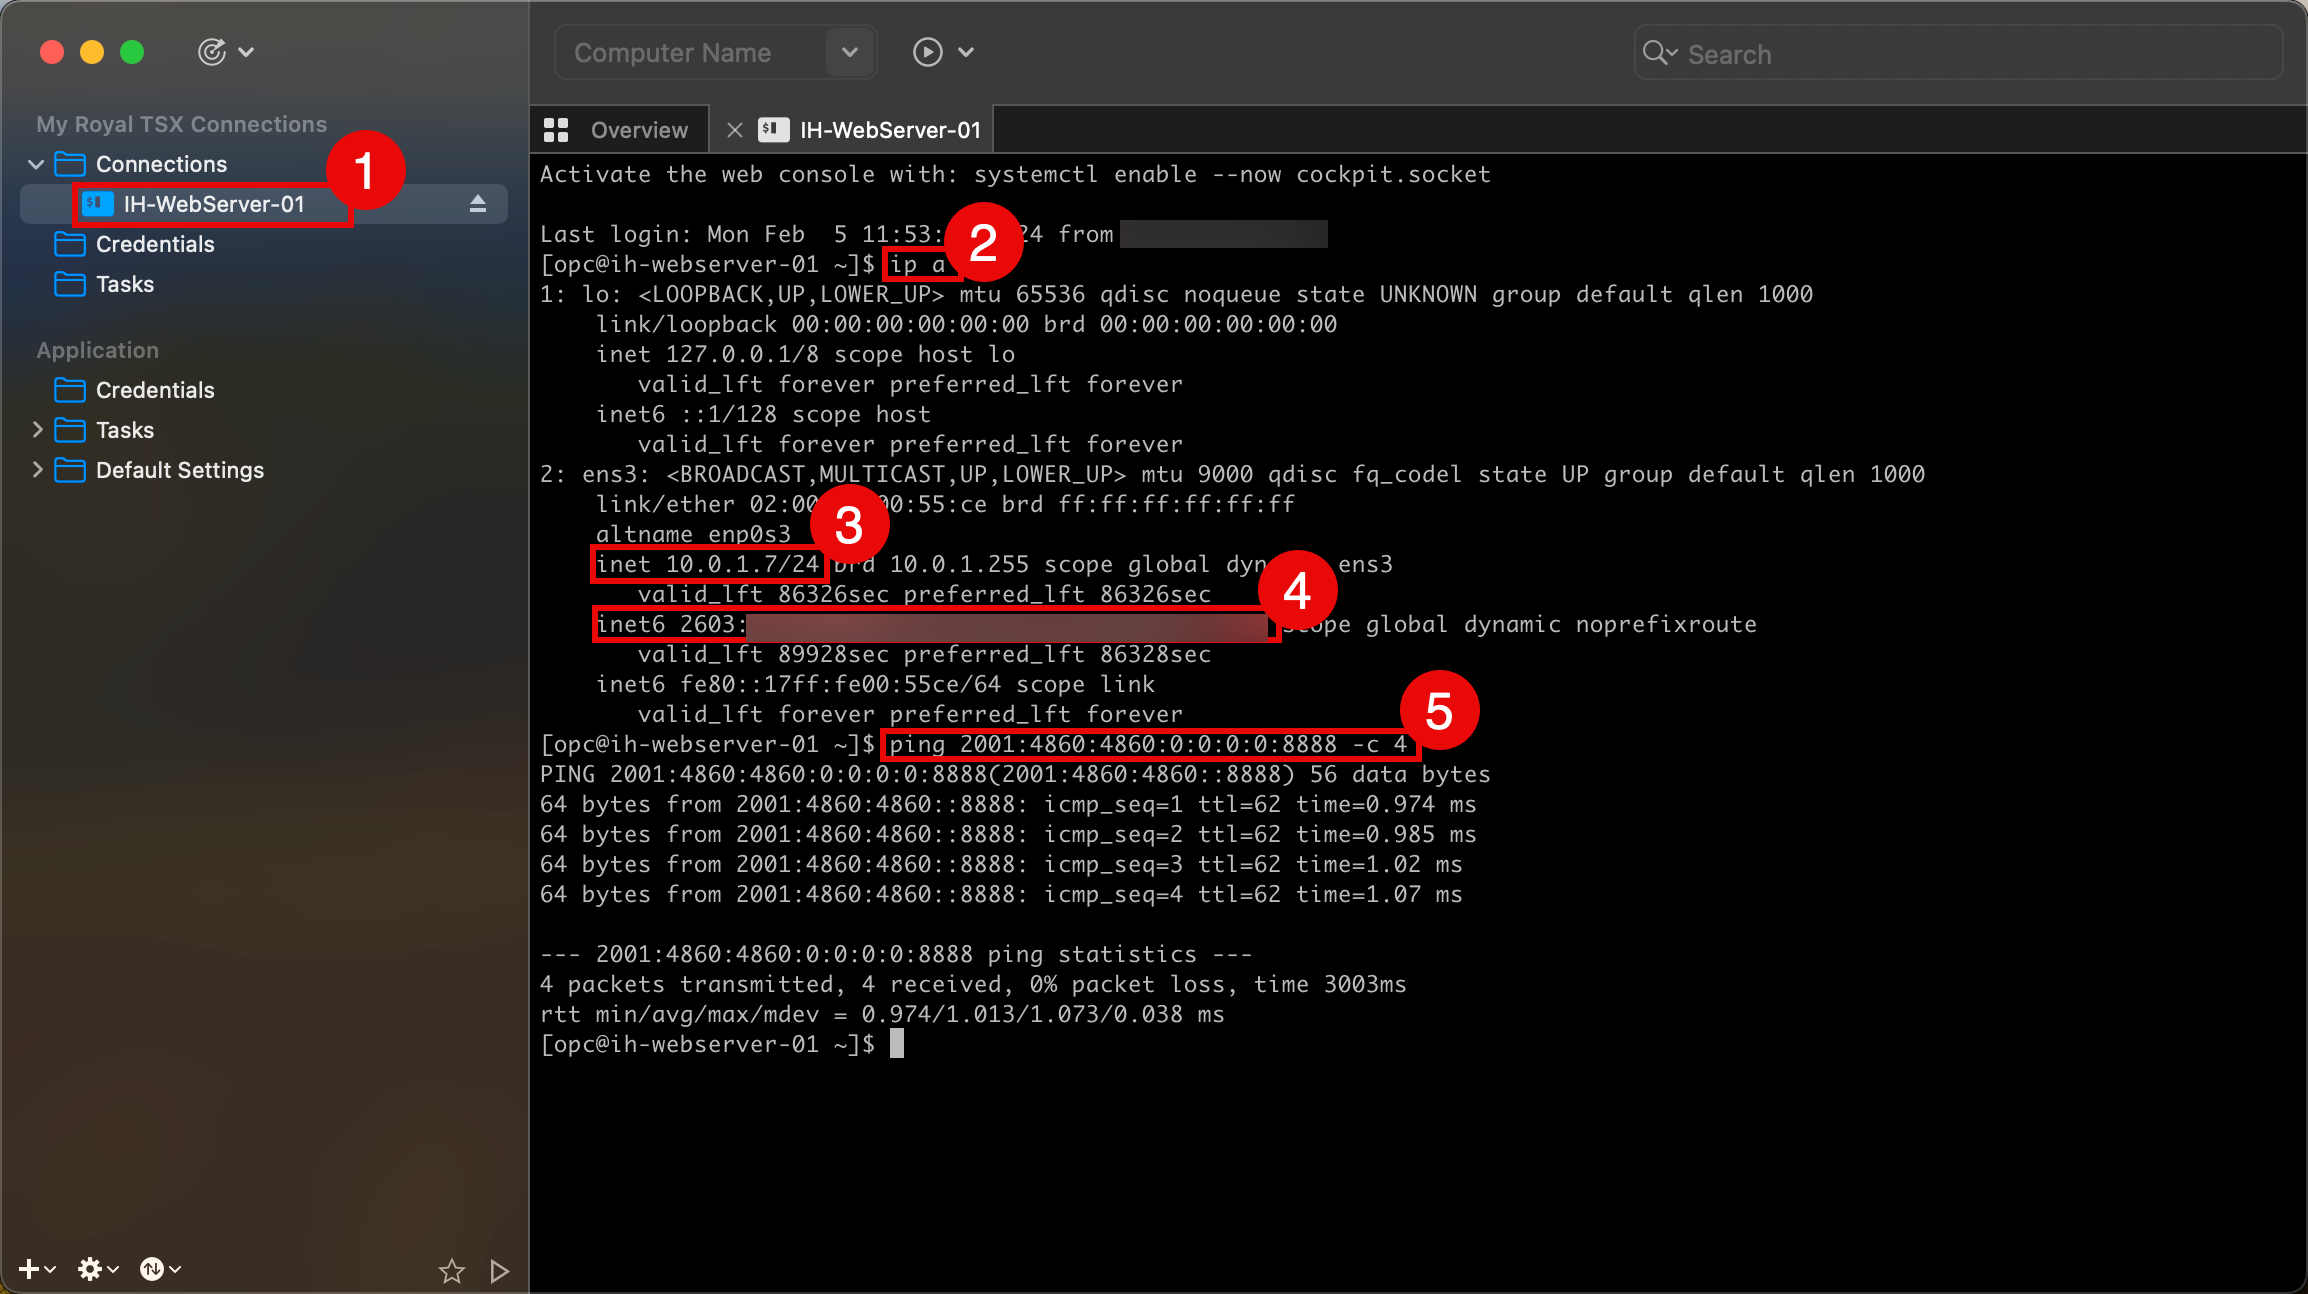This screenshot has width=2308, height=1294.
Task: Open the Computer Name dropdown arrow
Action: coord(850,52)
